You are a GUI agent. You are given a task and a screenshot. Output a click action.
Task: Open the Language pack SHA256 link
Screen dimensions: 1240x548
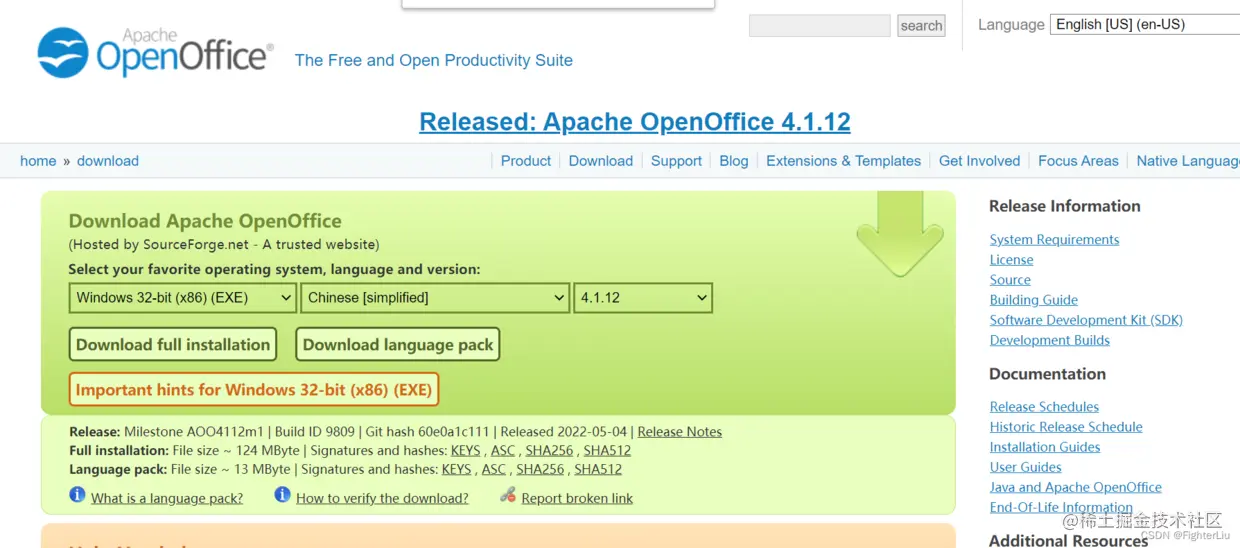(541, 469)
